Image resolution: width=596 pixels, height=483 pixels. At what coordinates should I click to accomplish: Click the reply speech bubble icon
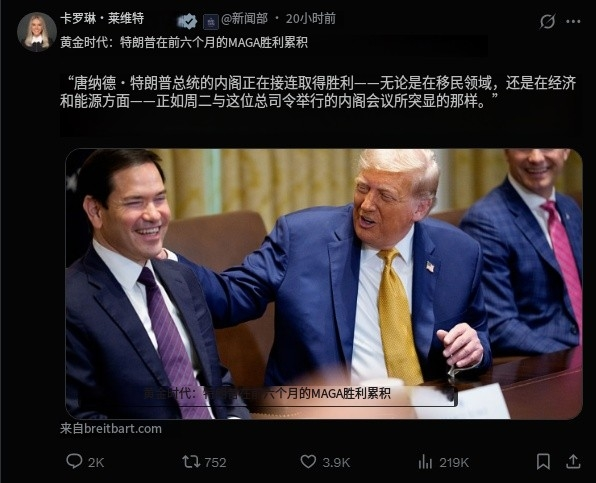74,461
